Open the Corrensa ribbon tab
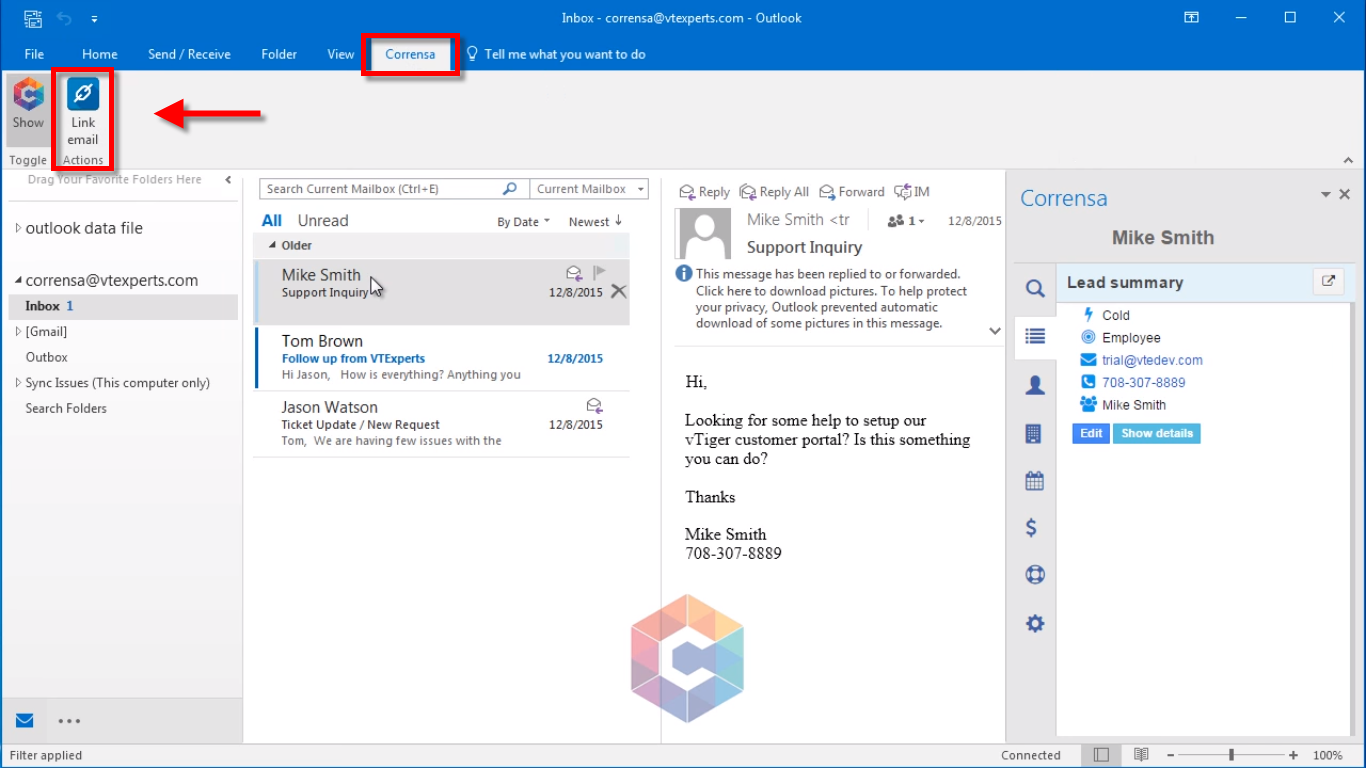1366x768 pixels. [x=410, y=54]
